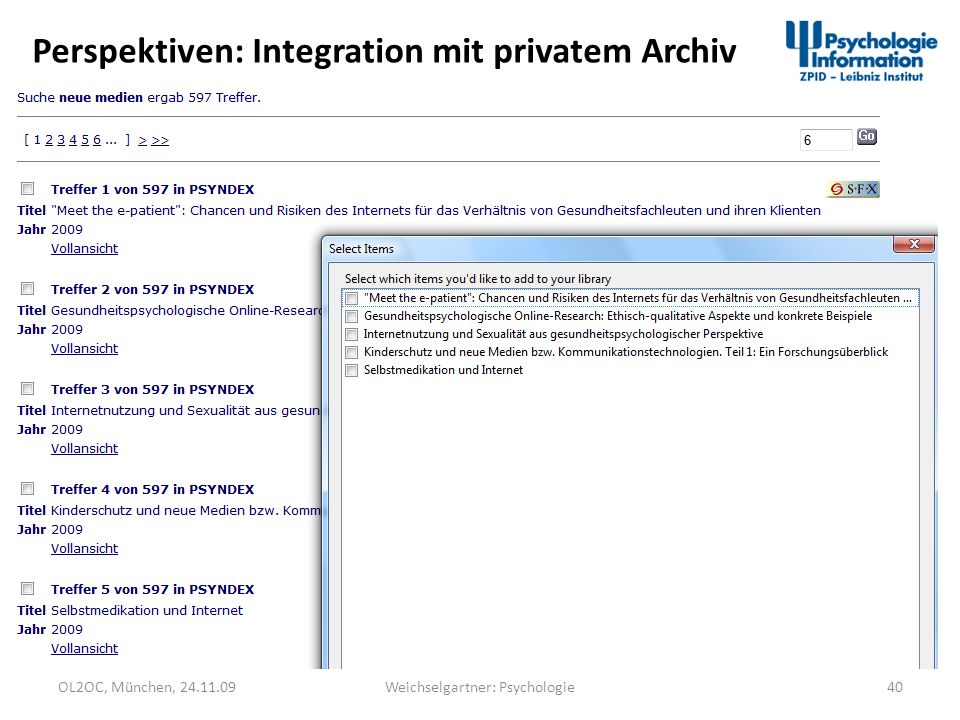Click the heading Treffer 5 von 597 in PSYNDEX

coord(152,589)
